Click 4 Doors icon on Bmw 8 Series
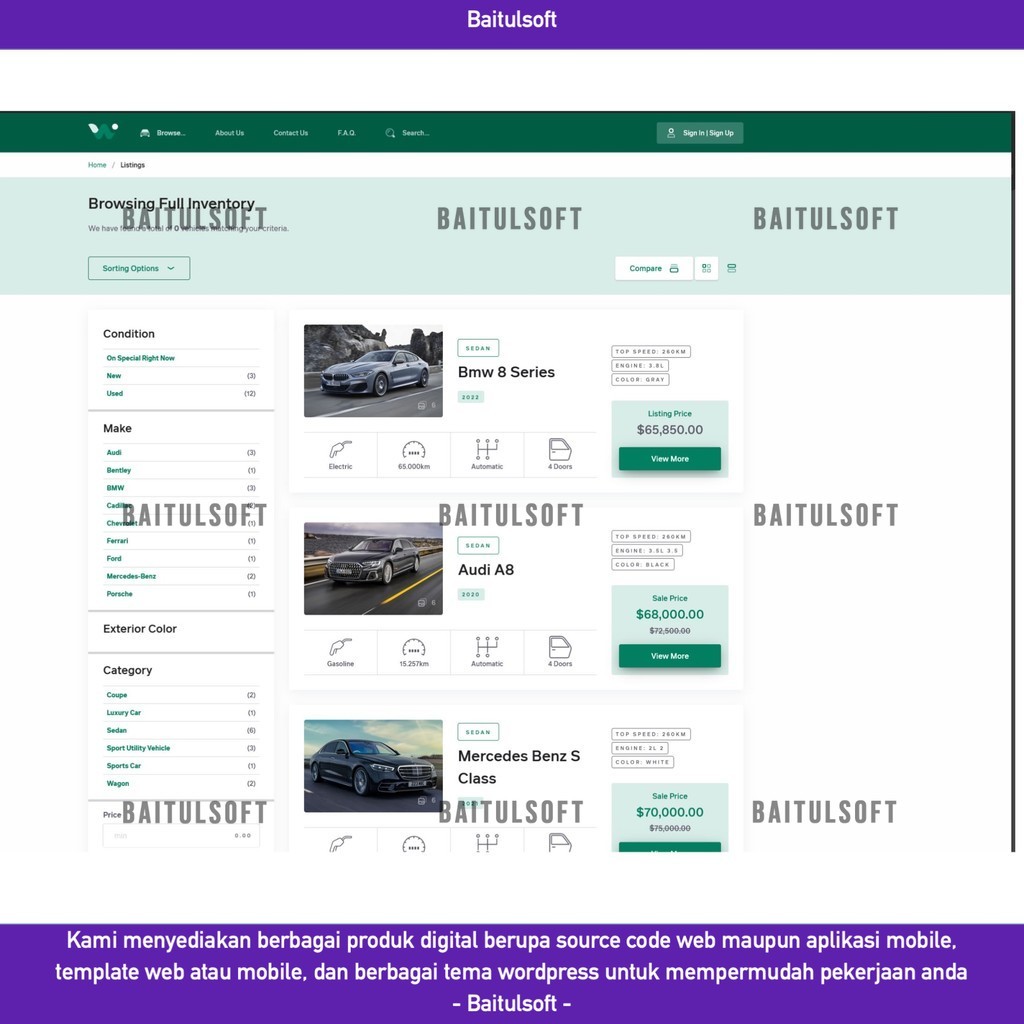Image resolution: width=1024 pixels, height=1024 pixels. 560,449
